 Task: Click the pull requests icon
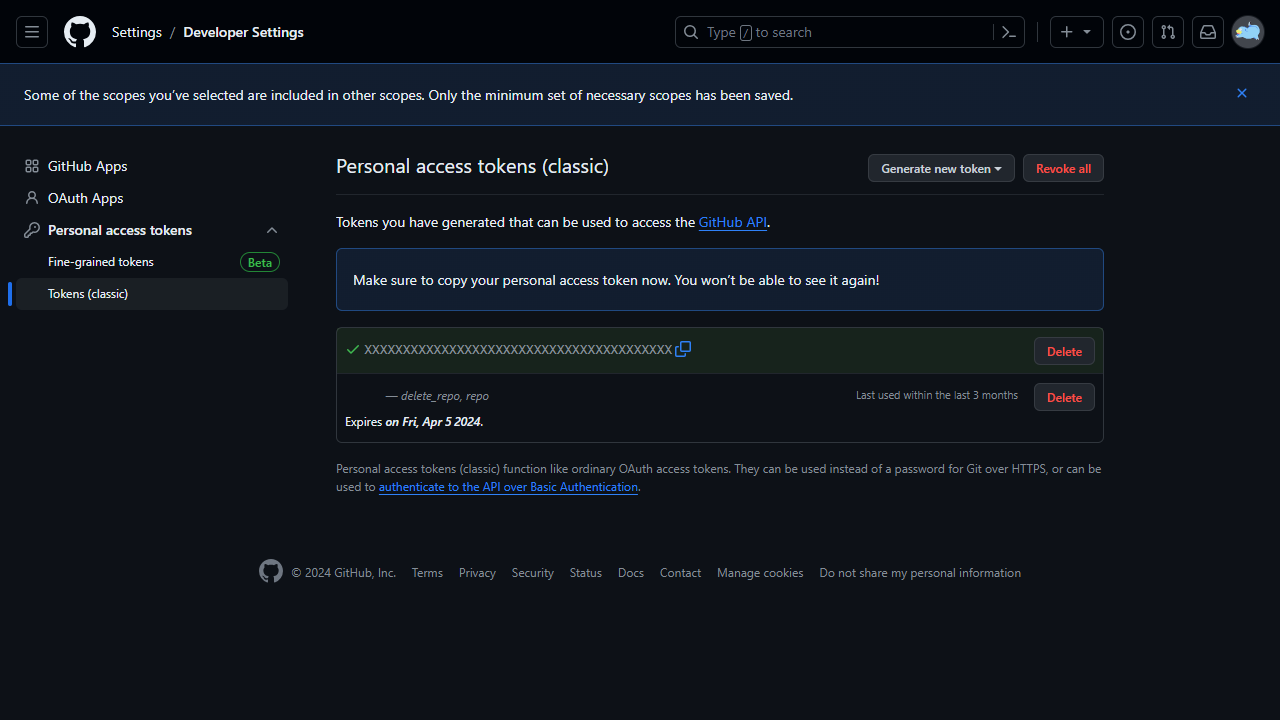click(x=1167, y=31)
